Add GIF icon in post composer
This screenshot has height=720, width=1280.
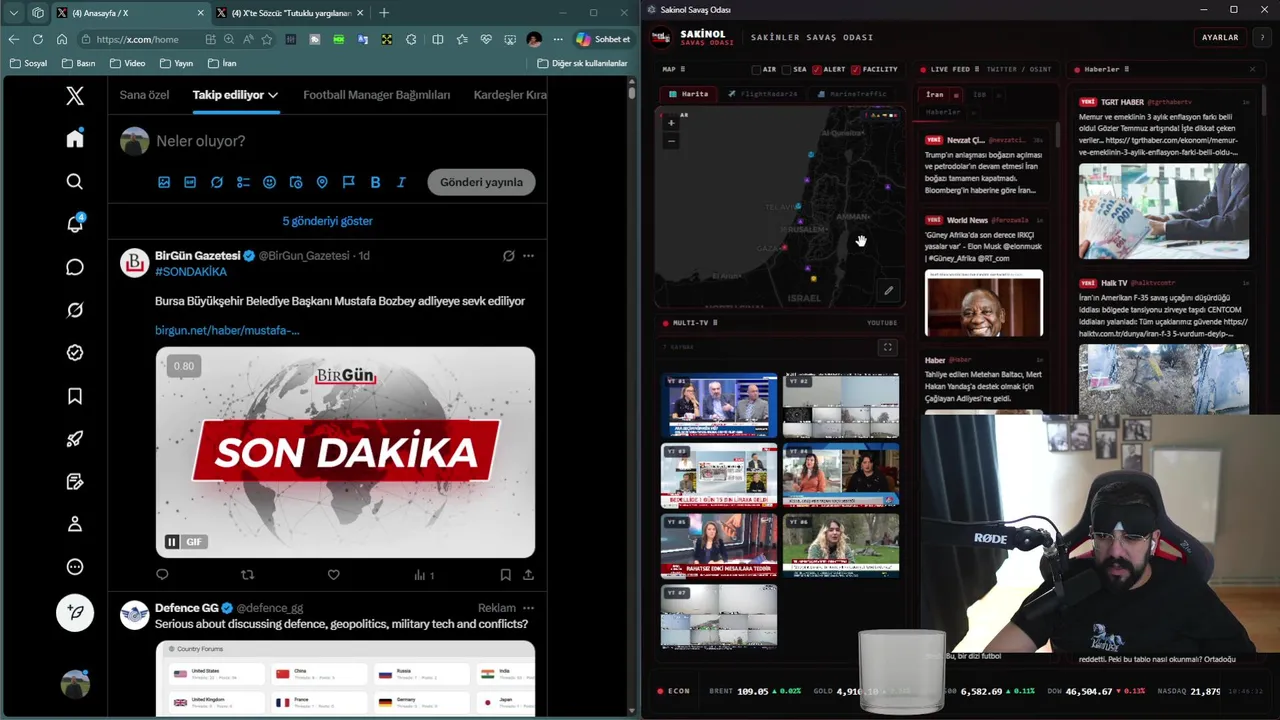(x=190, y=182)
